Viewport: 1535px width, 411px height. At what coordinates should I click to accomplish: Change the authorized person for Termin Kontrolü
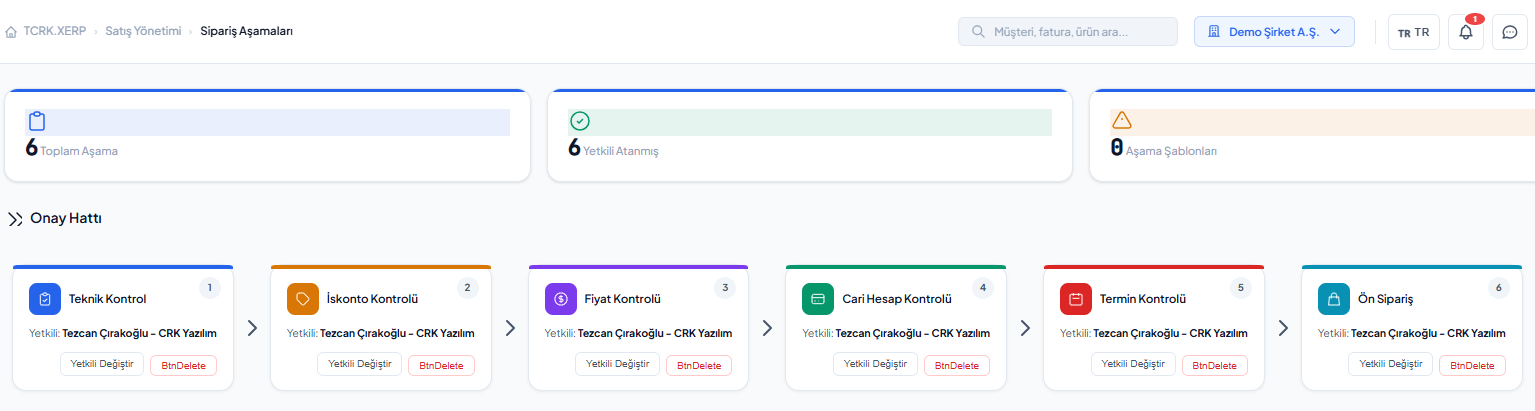(x=1134, y=364)
